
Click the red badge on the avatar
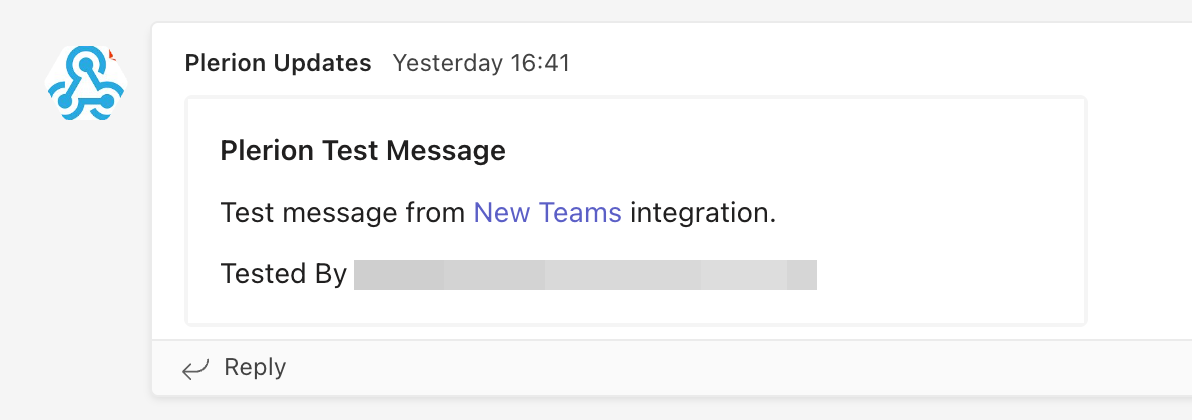pos(111,54)
